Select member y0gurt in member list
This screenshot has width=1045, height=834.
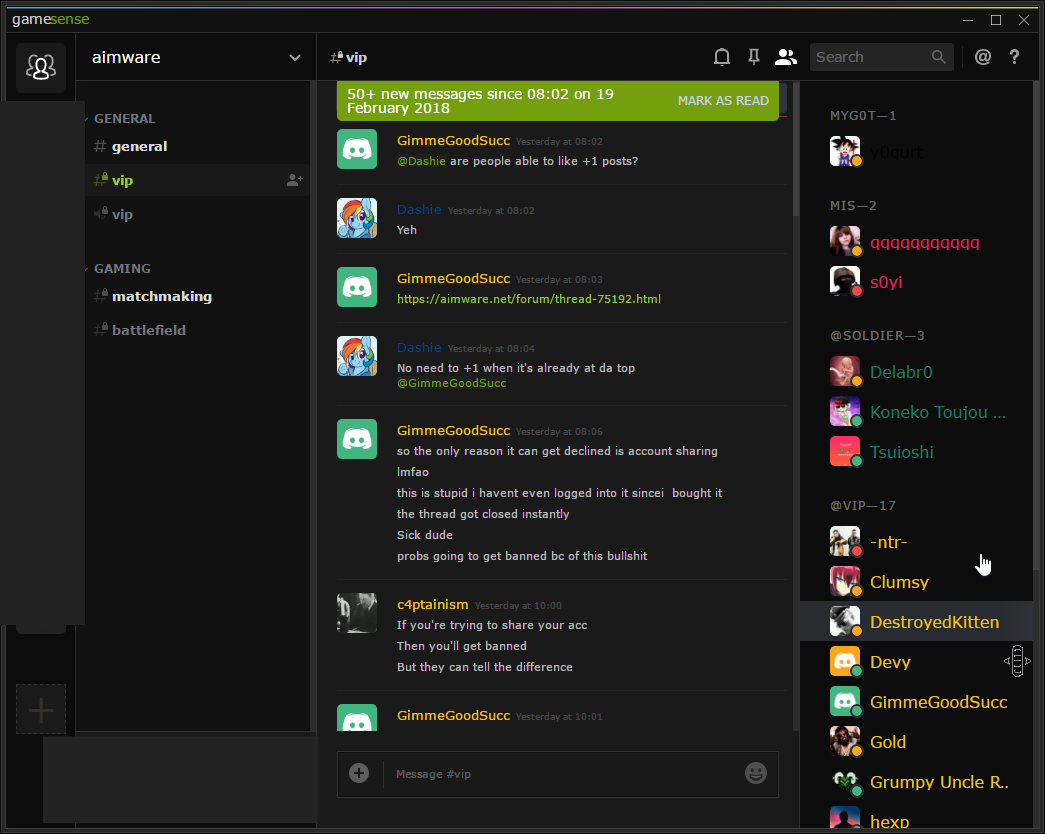pos(916,152)
